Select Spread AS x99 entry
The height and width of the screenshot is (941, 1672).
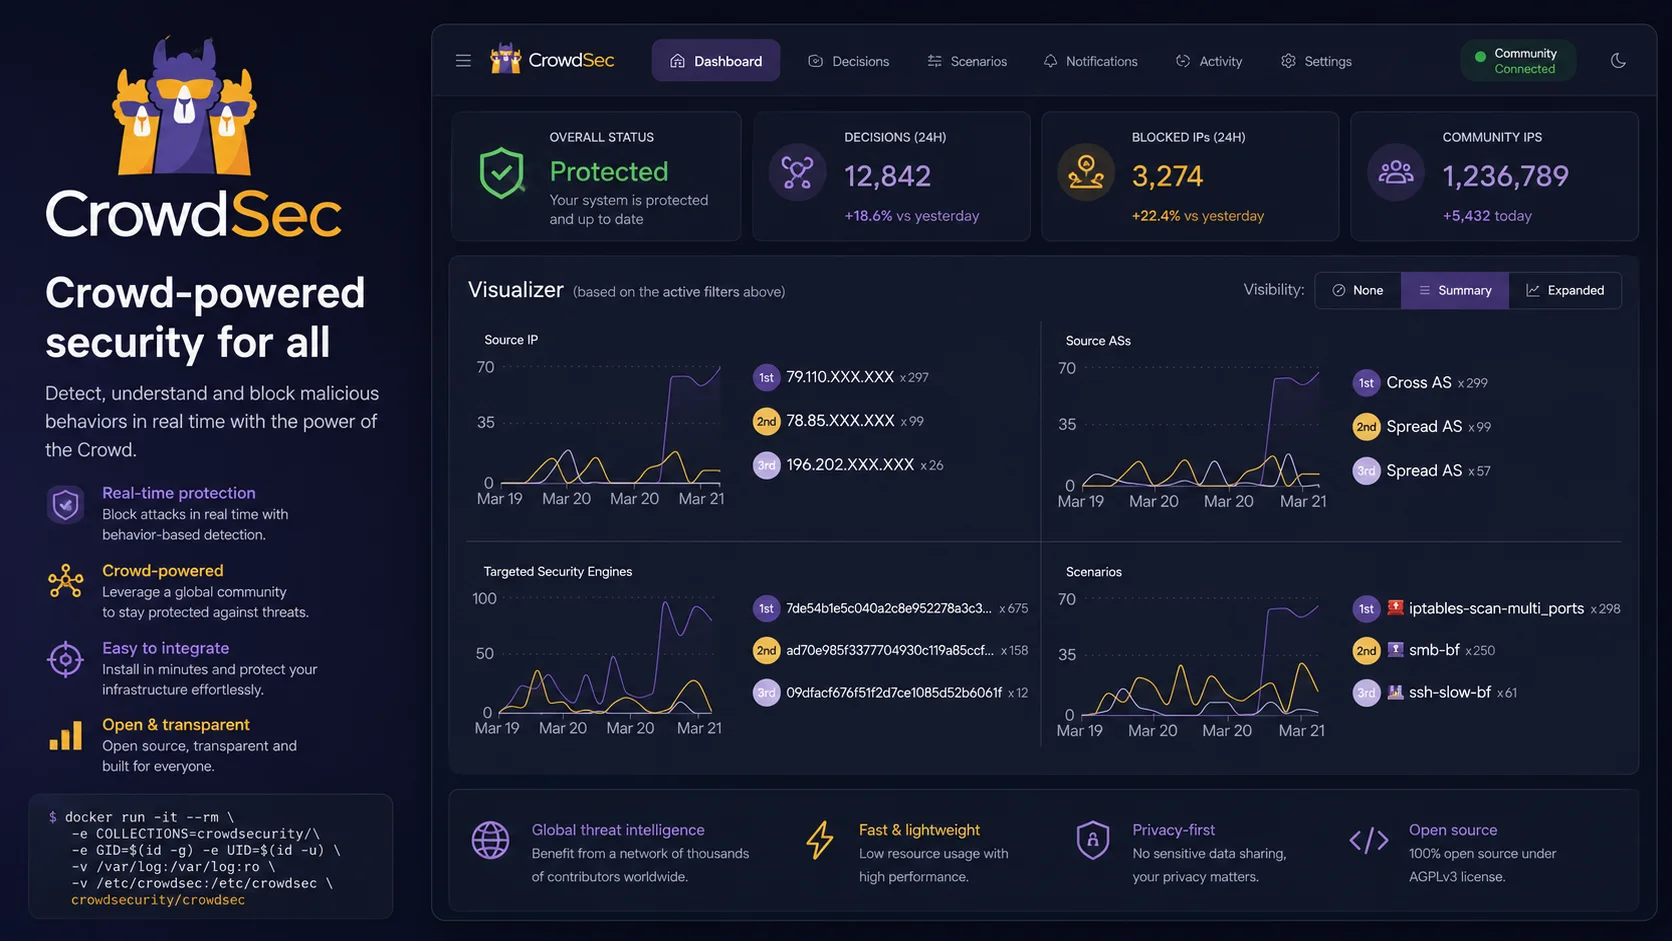pyautogui.click(x=1438, y=427)
